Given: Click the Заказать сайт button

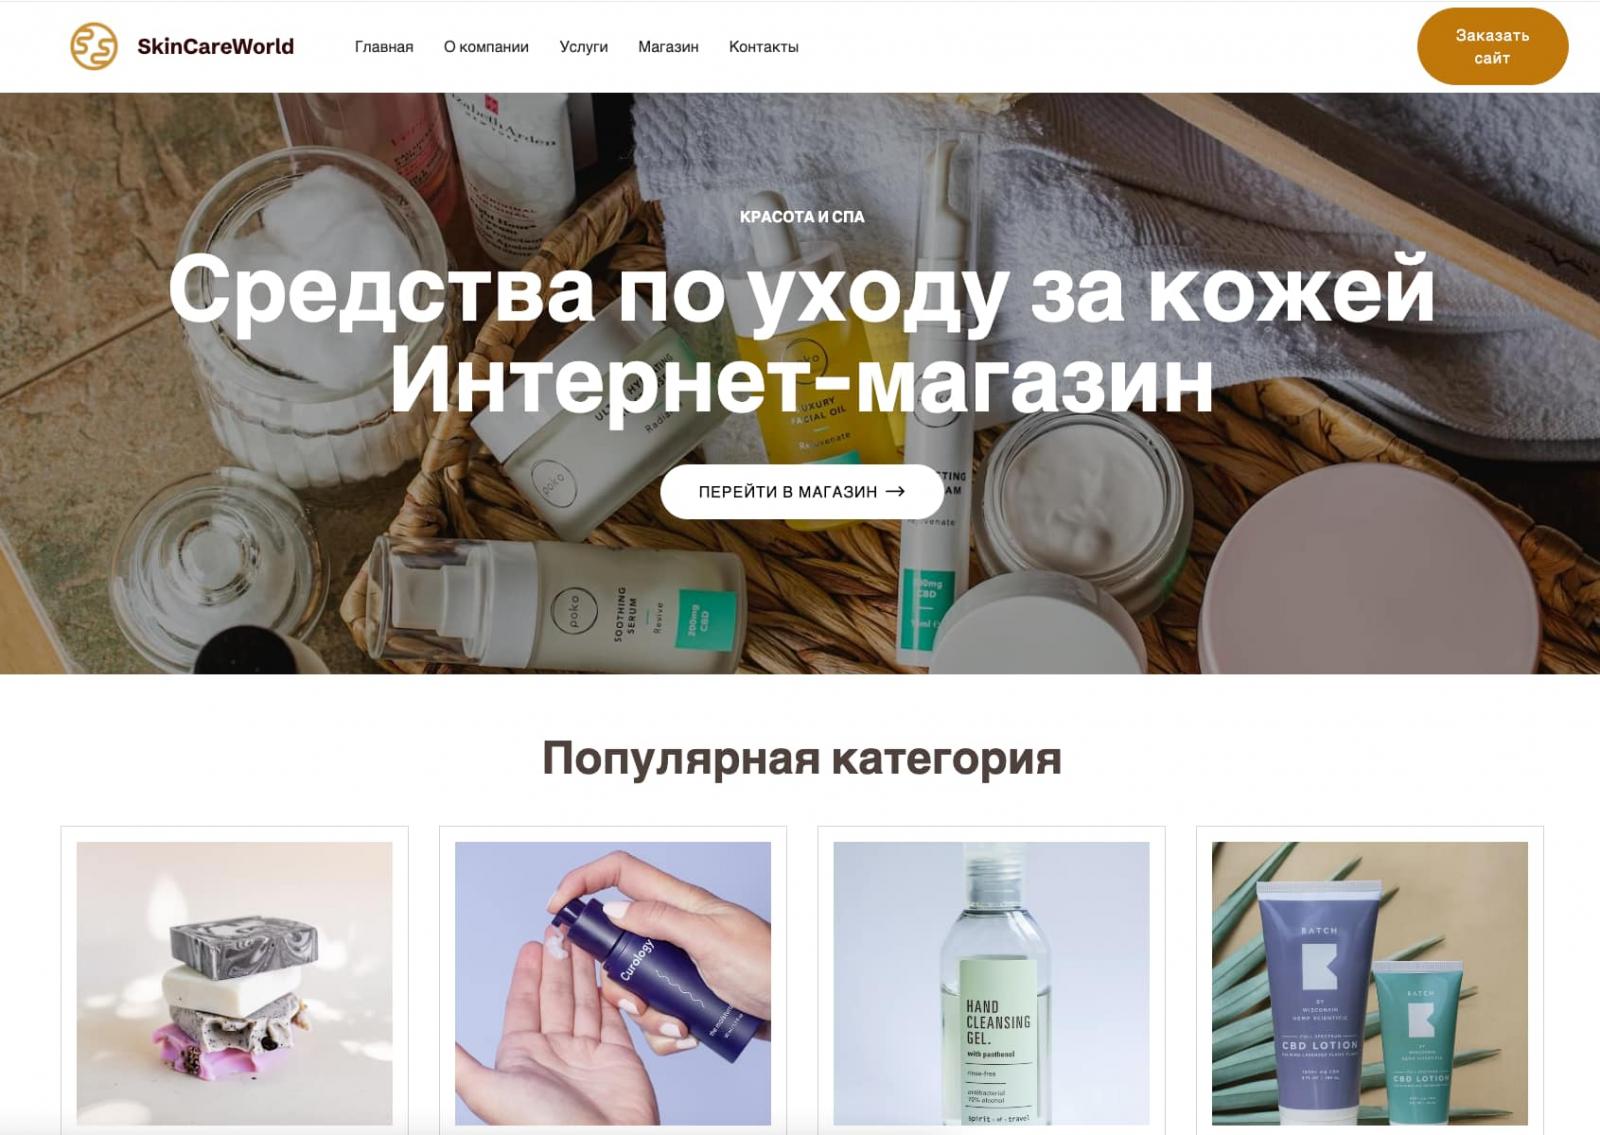Looking at the screenshot, I should [1492, 47].
